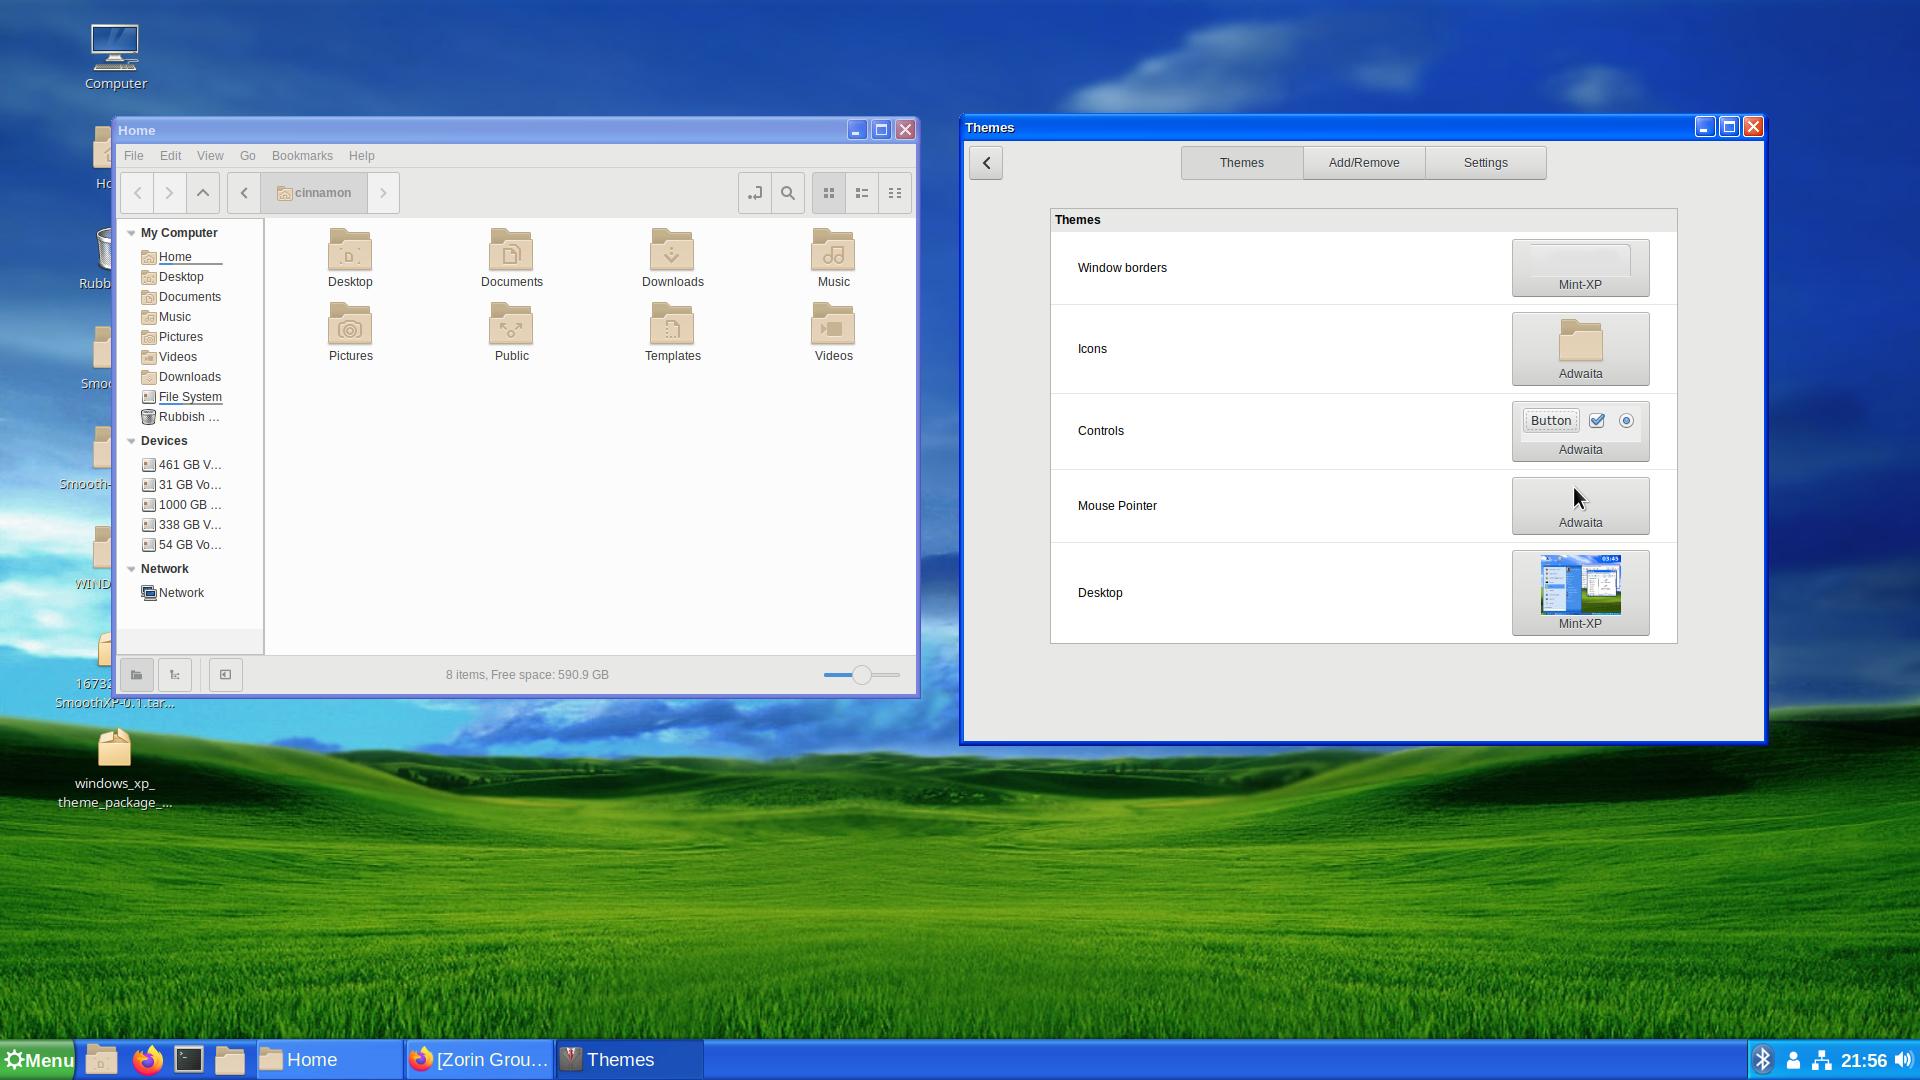This screenshot has width=1920, height=1080.
Task: Switch to compact view icon
Action: tap(895, 193)
